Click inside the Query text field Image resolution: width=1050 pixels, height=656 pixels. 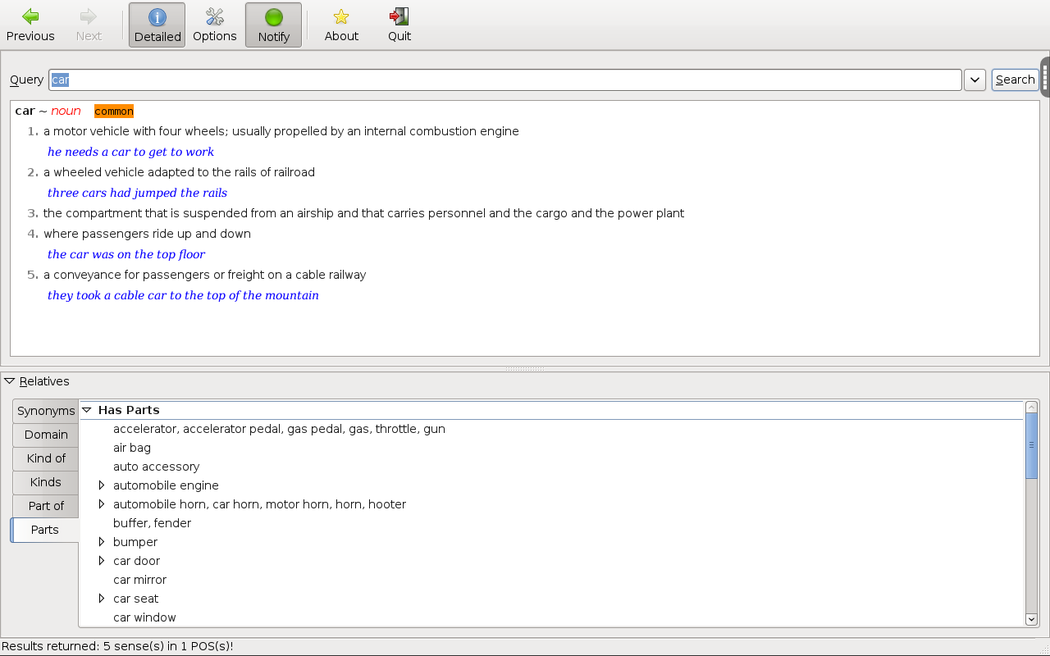point(500,80)
